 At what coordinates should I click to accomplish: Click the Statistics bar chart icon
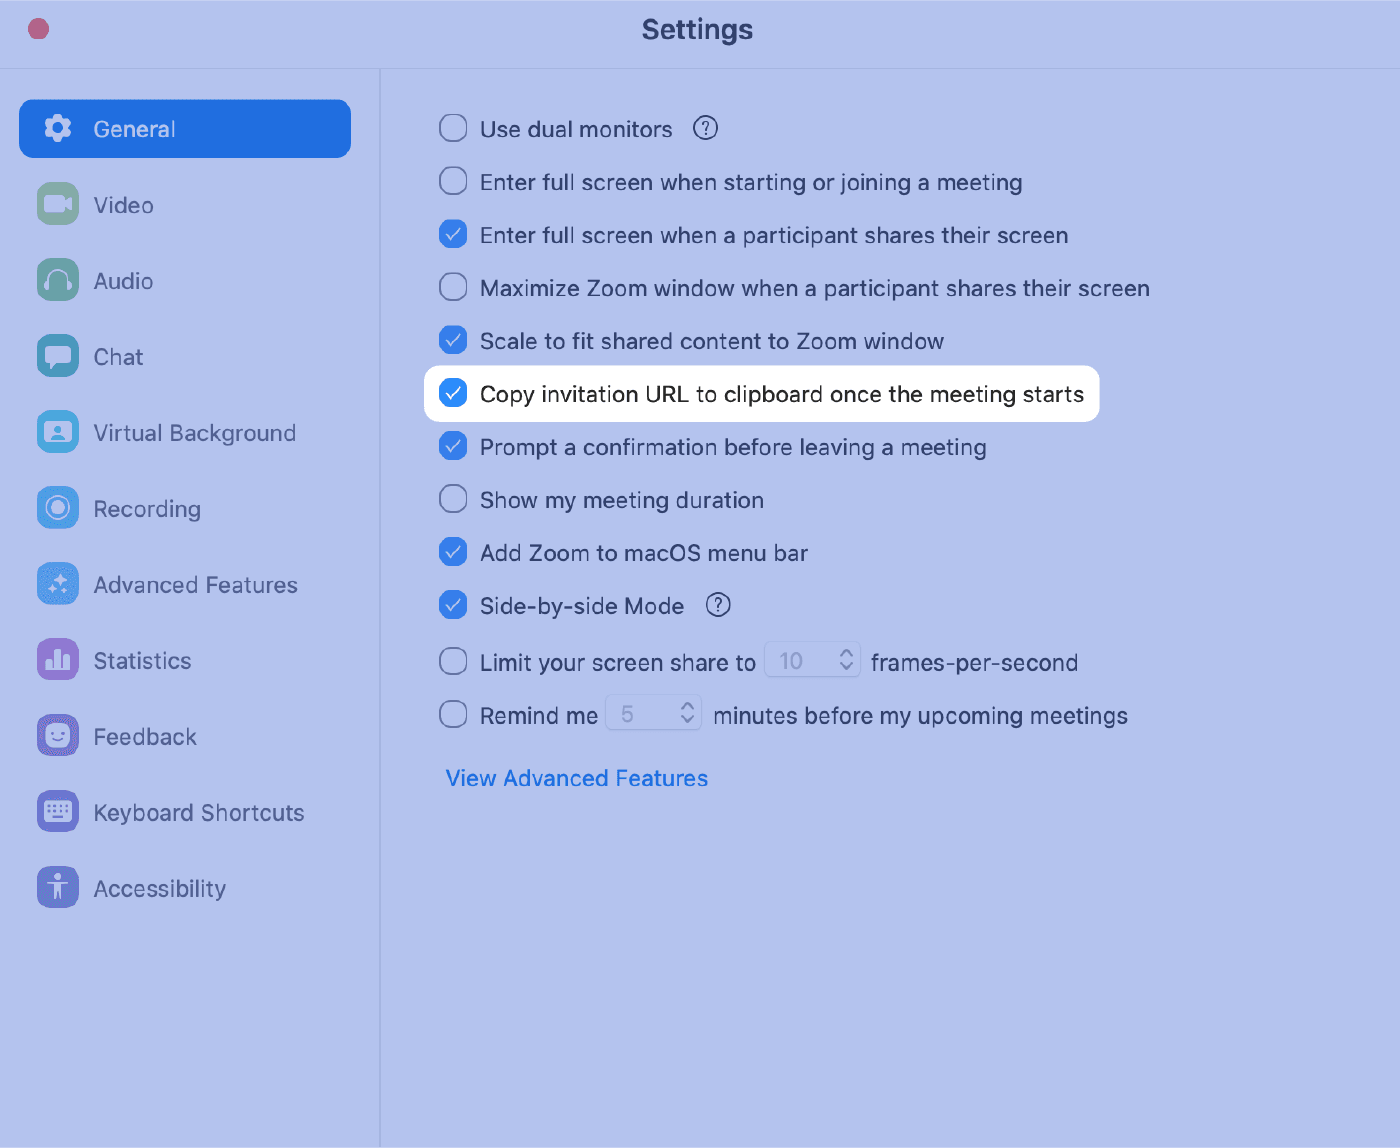57,660
